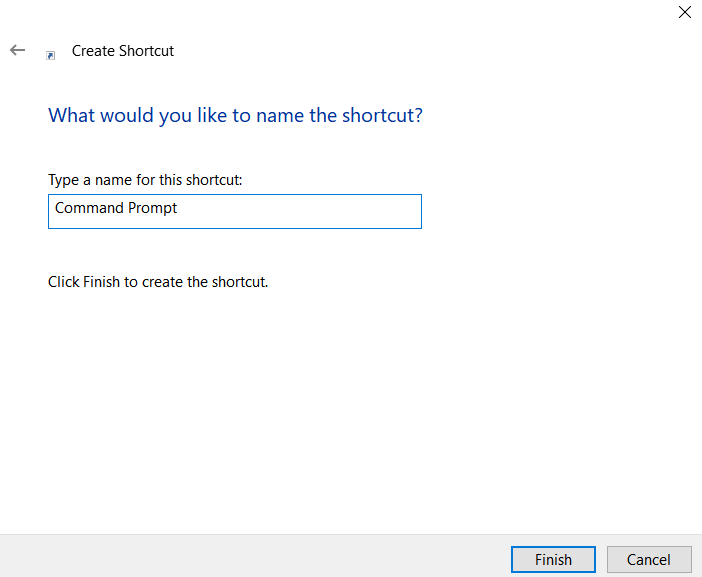Close the Create Shortcut dialog

point(684,13)
